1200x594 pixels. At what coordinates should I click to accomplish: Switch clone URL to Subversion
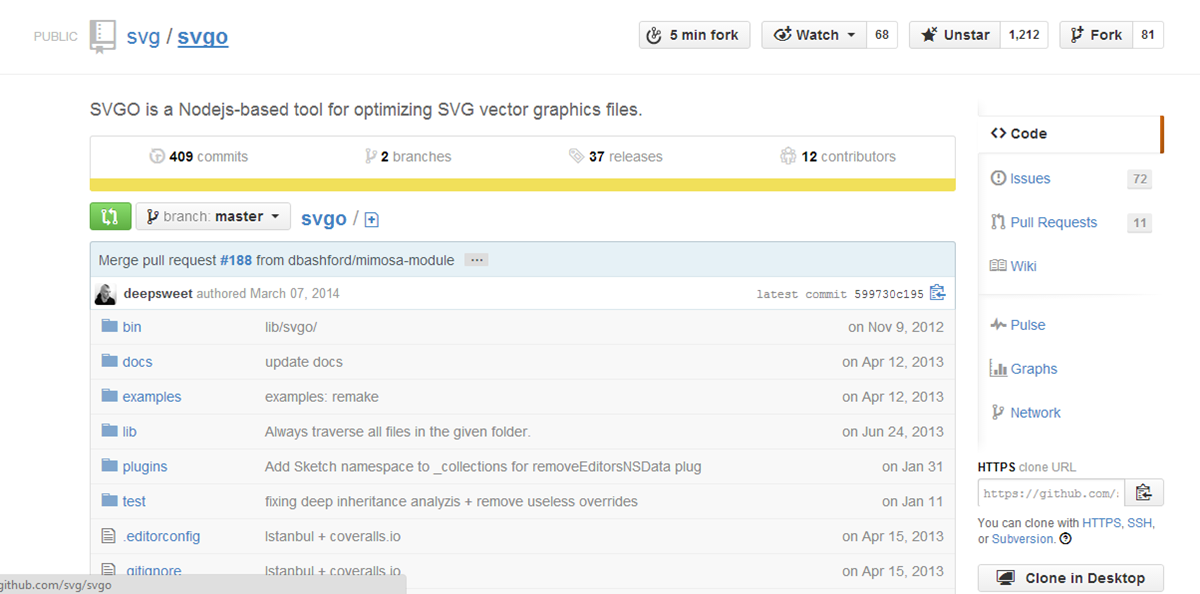[x=1023, y=539]
